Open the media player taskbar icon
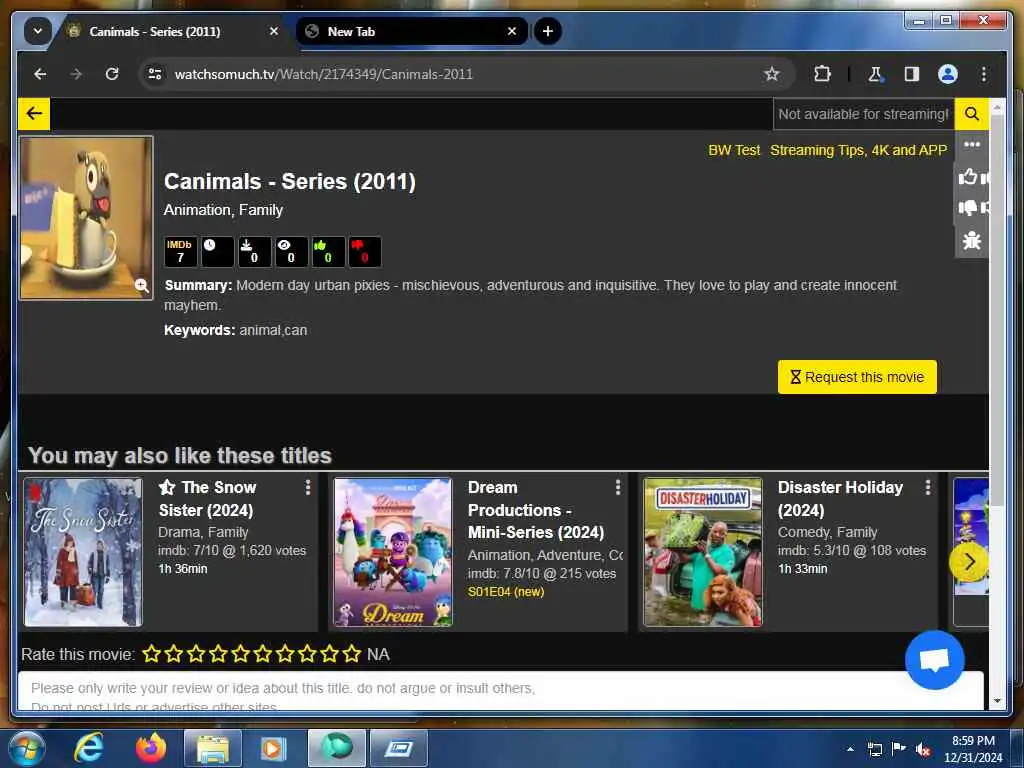The width and height of the screenshot is (1024, 768). click(x=273, y=748)
